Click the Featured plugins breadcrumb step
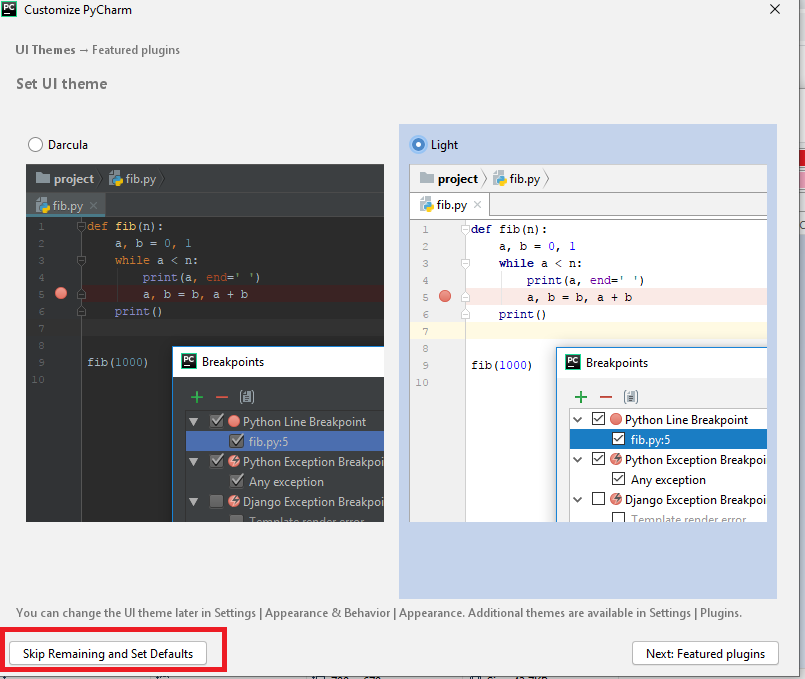Image resolution: width=805 pixels, height=679 pixels. pos(136,50)
